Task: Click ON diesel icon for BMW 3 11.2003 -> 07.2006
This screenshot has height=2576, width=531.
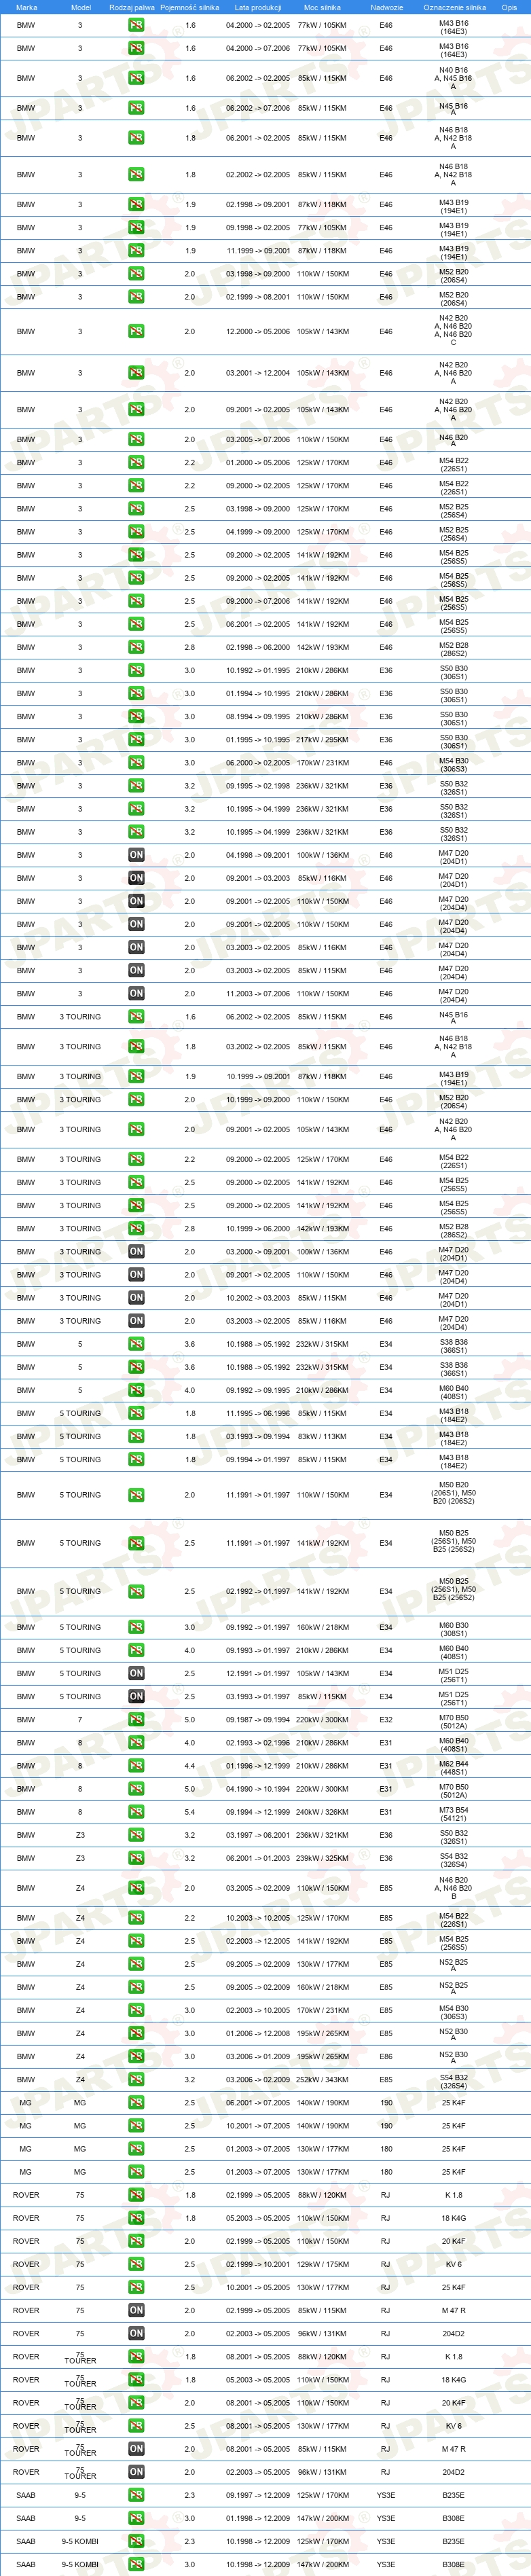Action: pyautogui.click(x=136, y=994)
